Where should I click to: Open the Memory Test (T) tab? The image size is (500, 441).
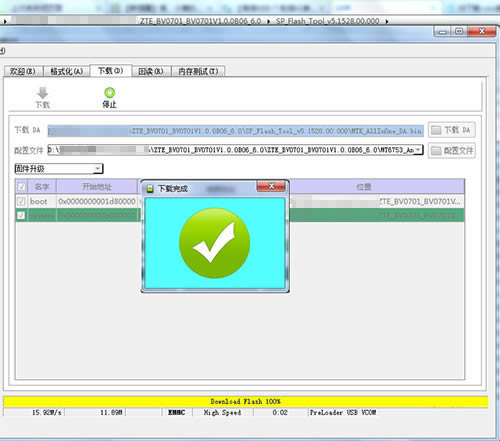click(198, 71)
